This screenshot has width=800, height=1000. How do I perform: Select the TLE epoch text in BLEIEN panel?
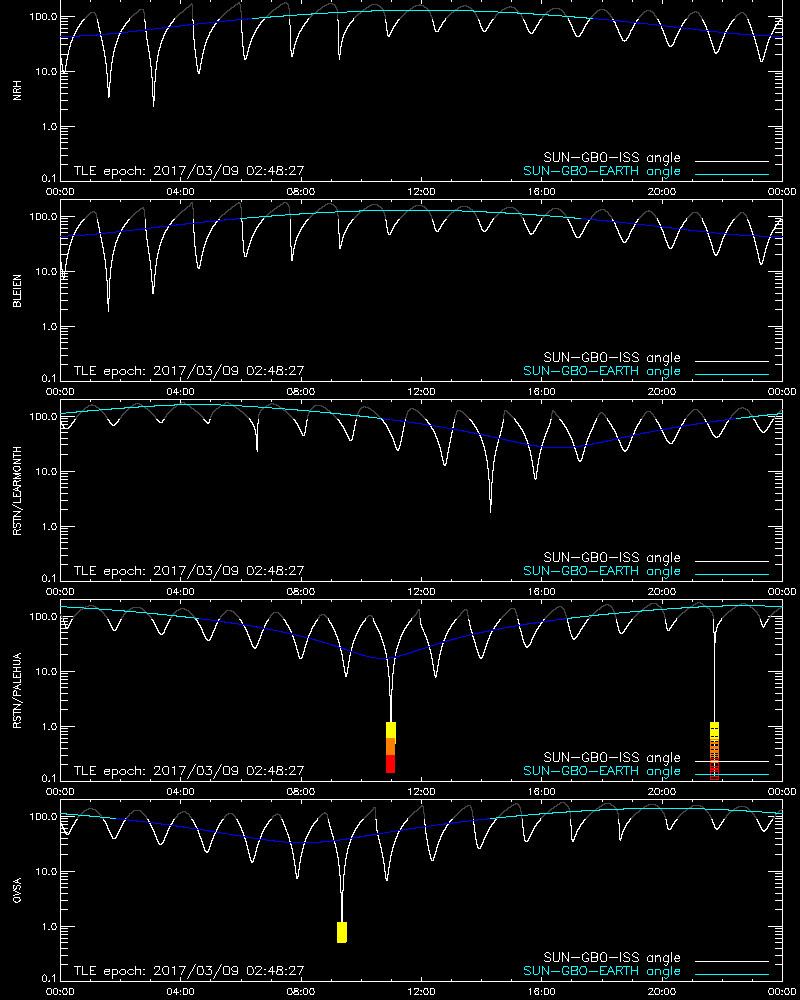click(x=189, y=371)
